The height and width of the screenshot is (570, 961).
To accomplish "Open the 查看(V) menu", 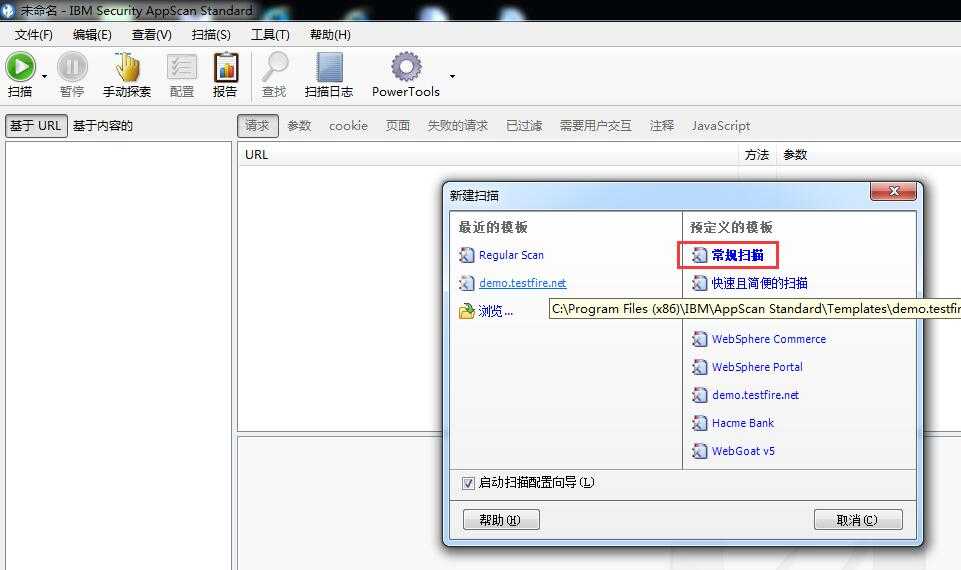I will coord(151,35).
